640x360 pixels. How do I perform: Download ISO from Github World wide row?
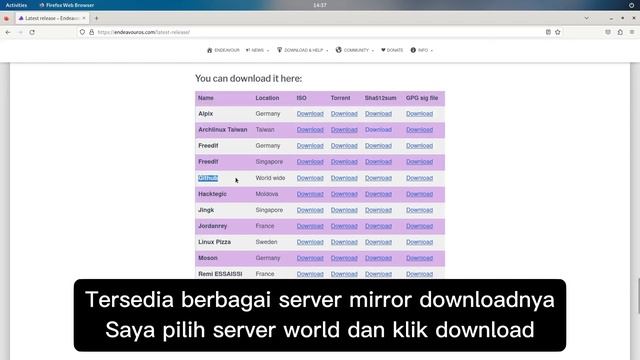(310, 178)
